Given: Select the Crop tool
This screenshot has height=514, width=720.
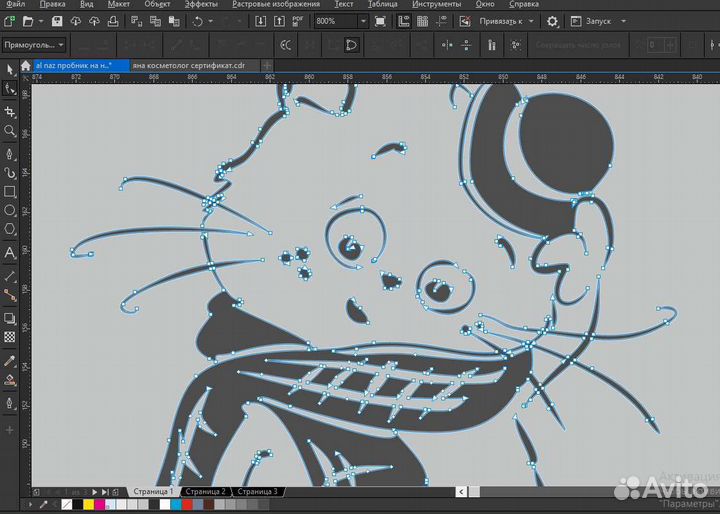Looking at the screenshot, I should pos(10,111).
